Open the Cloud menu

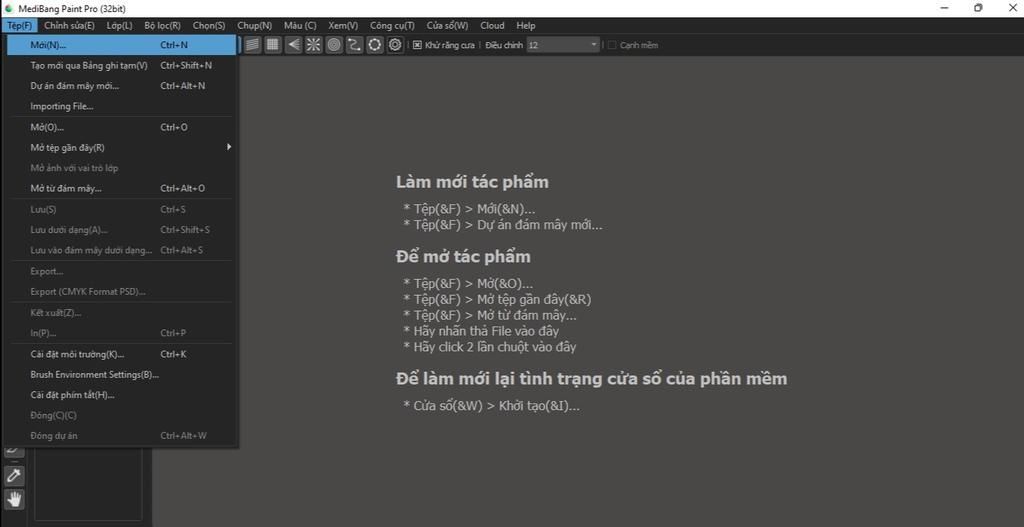click(x=492, y=25)
